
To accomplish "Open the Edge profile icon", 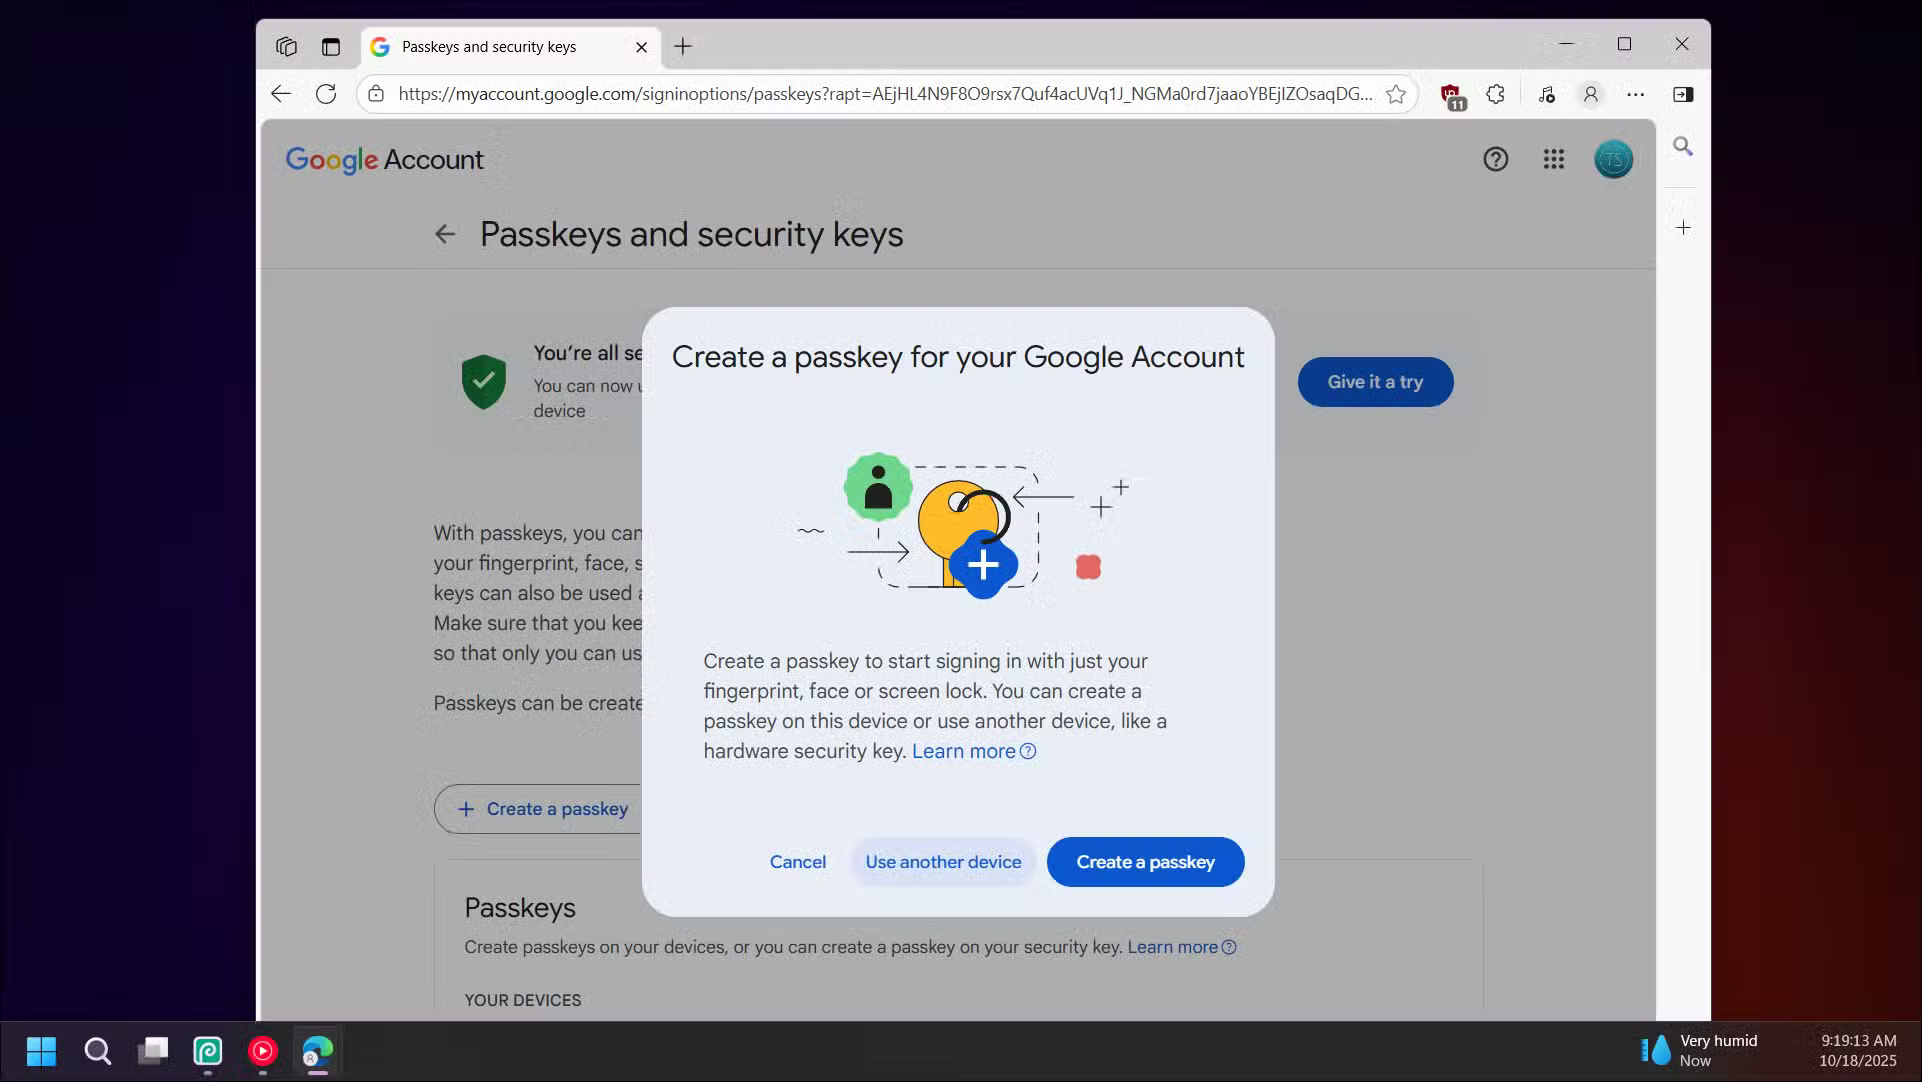I will coord(1590,94).
